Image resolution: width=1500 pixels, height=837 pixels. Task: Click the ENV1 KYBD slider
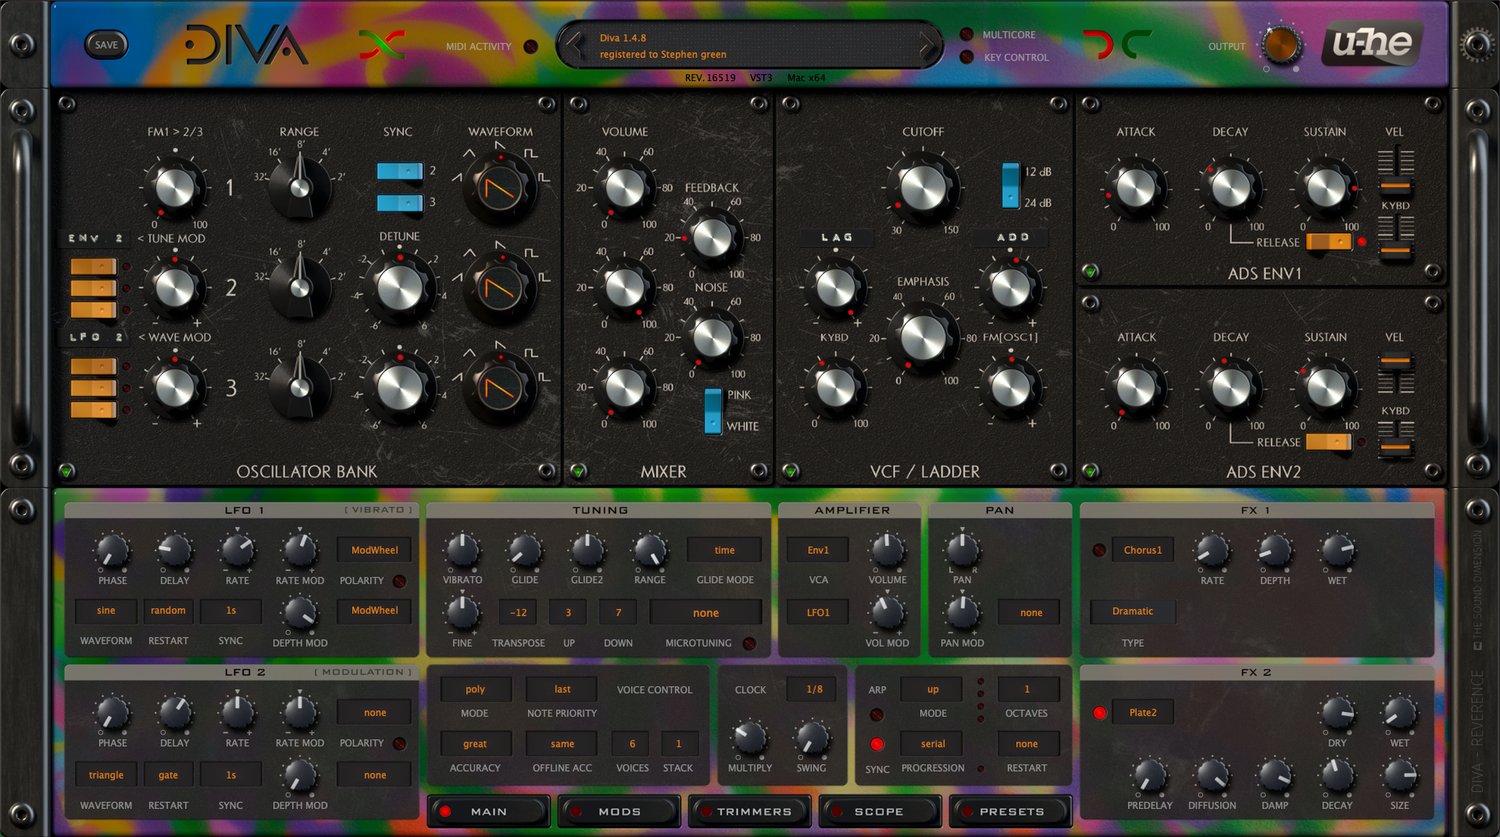[x=1395, y=239]
